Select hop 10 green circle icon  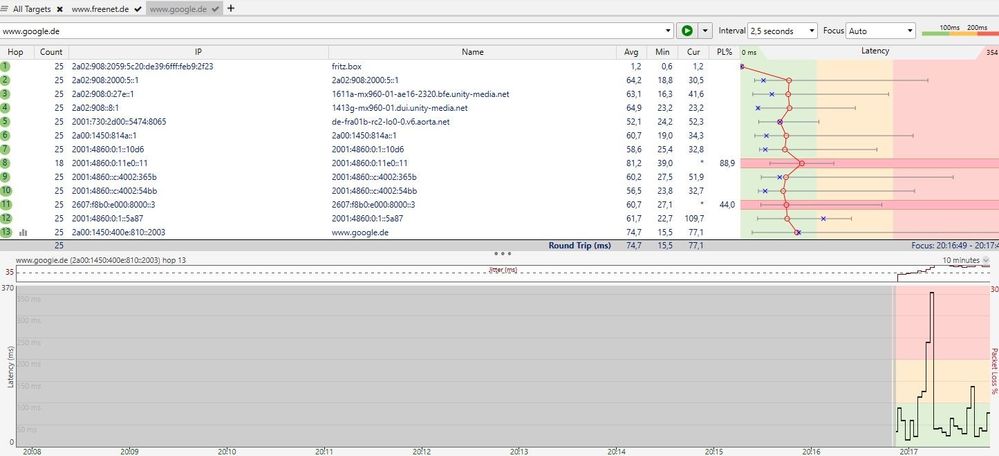click(x=5, y=190)
